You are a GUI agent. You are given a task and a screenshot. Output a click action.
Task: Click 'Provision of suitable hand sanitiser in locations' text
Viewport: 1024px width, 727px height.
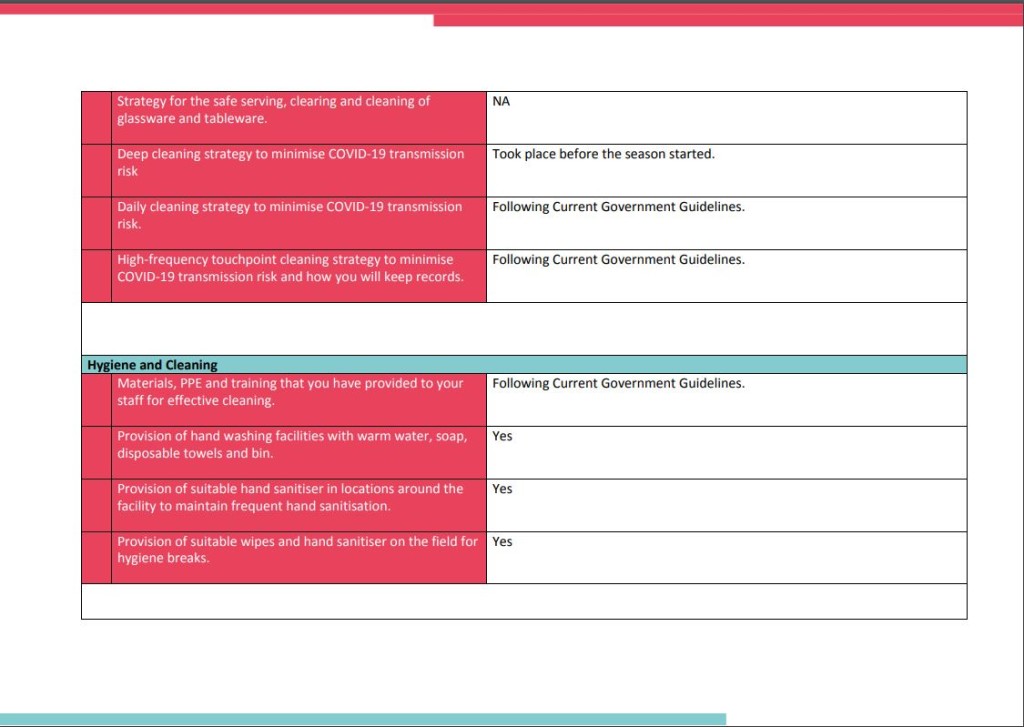[290, 497]
